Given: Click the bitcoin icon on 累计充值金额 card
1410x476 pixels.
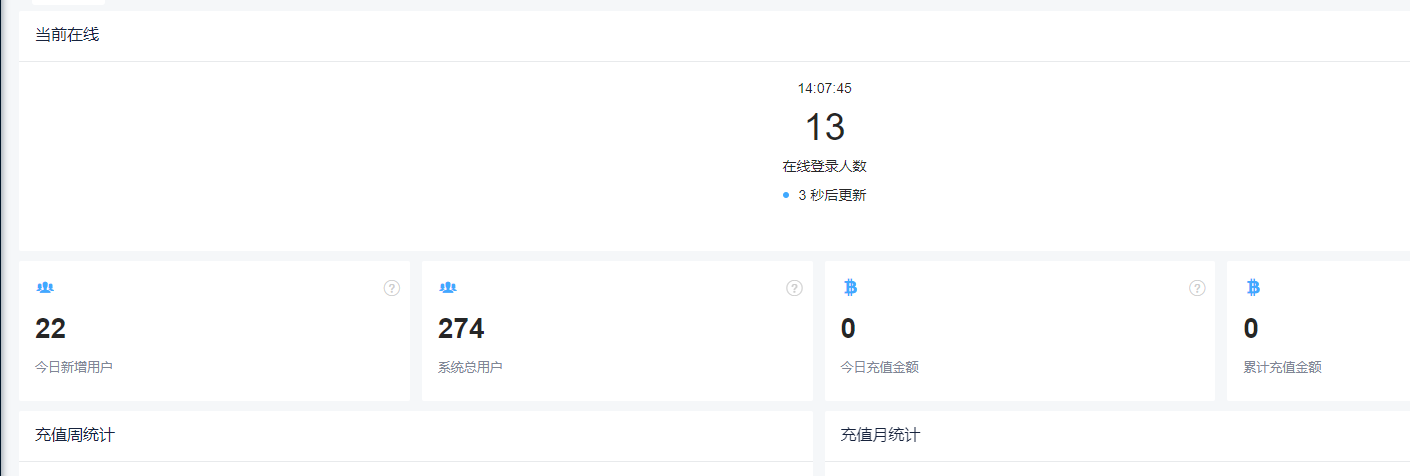Looking at the screenshot, I should point(1253,288).
